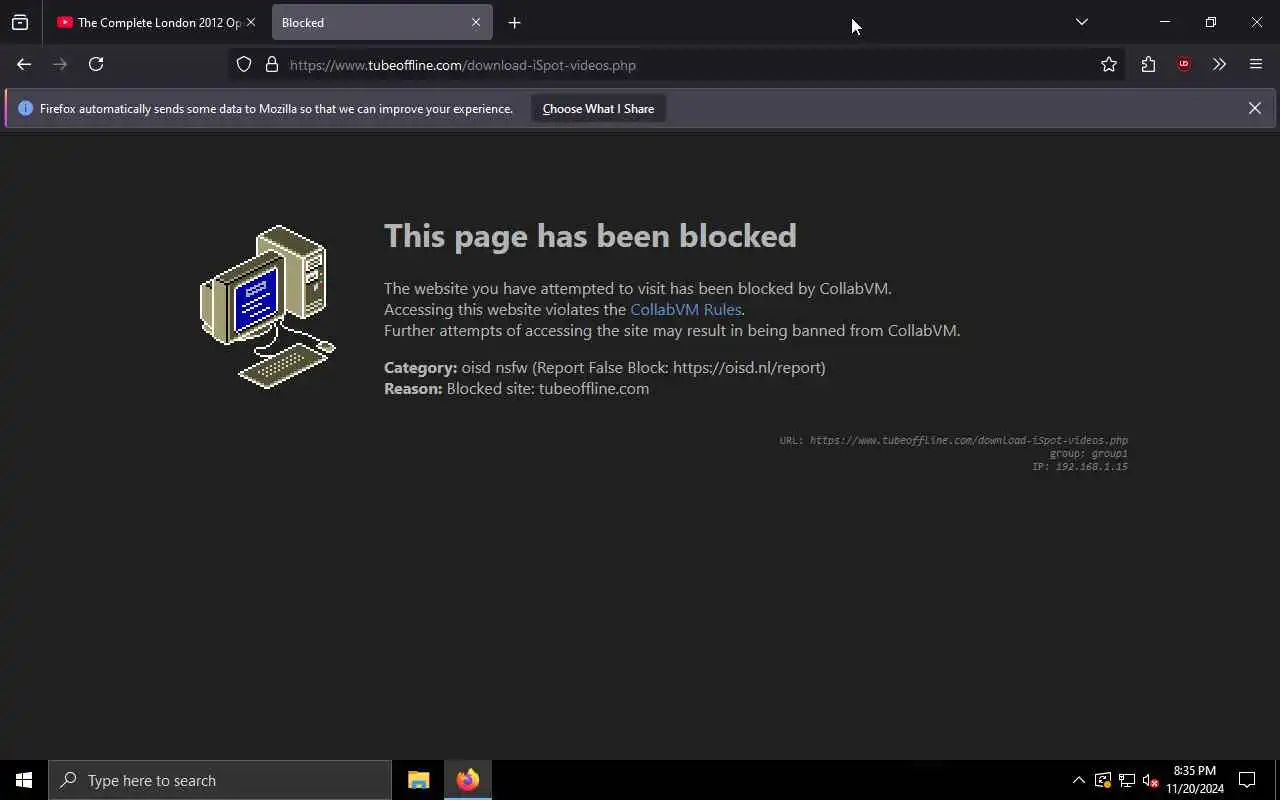
Task: Restore down the Firefox window
Action: [x=1210, y=22]
